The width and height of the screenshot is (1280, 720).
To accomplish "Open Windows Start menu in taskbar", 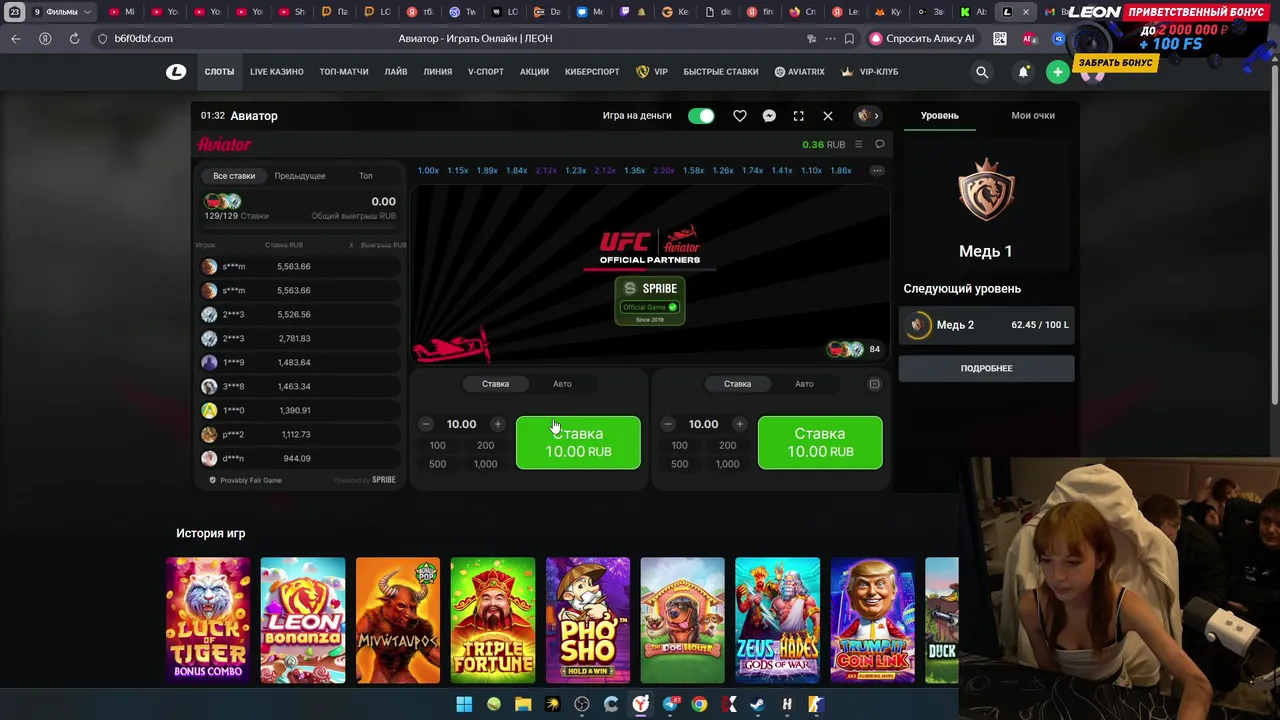I will coord(464,704).
